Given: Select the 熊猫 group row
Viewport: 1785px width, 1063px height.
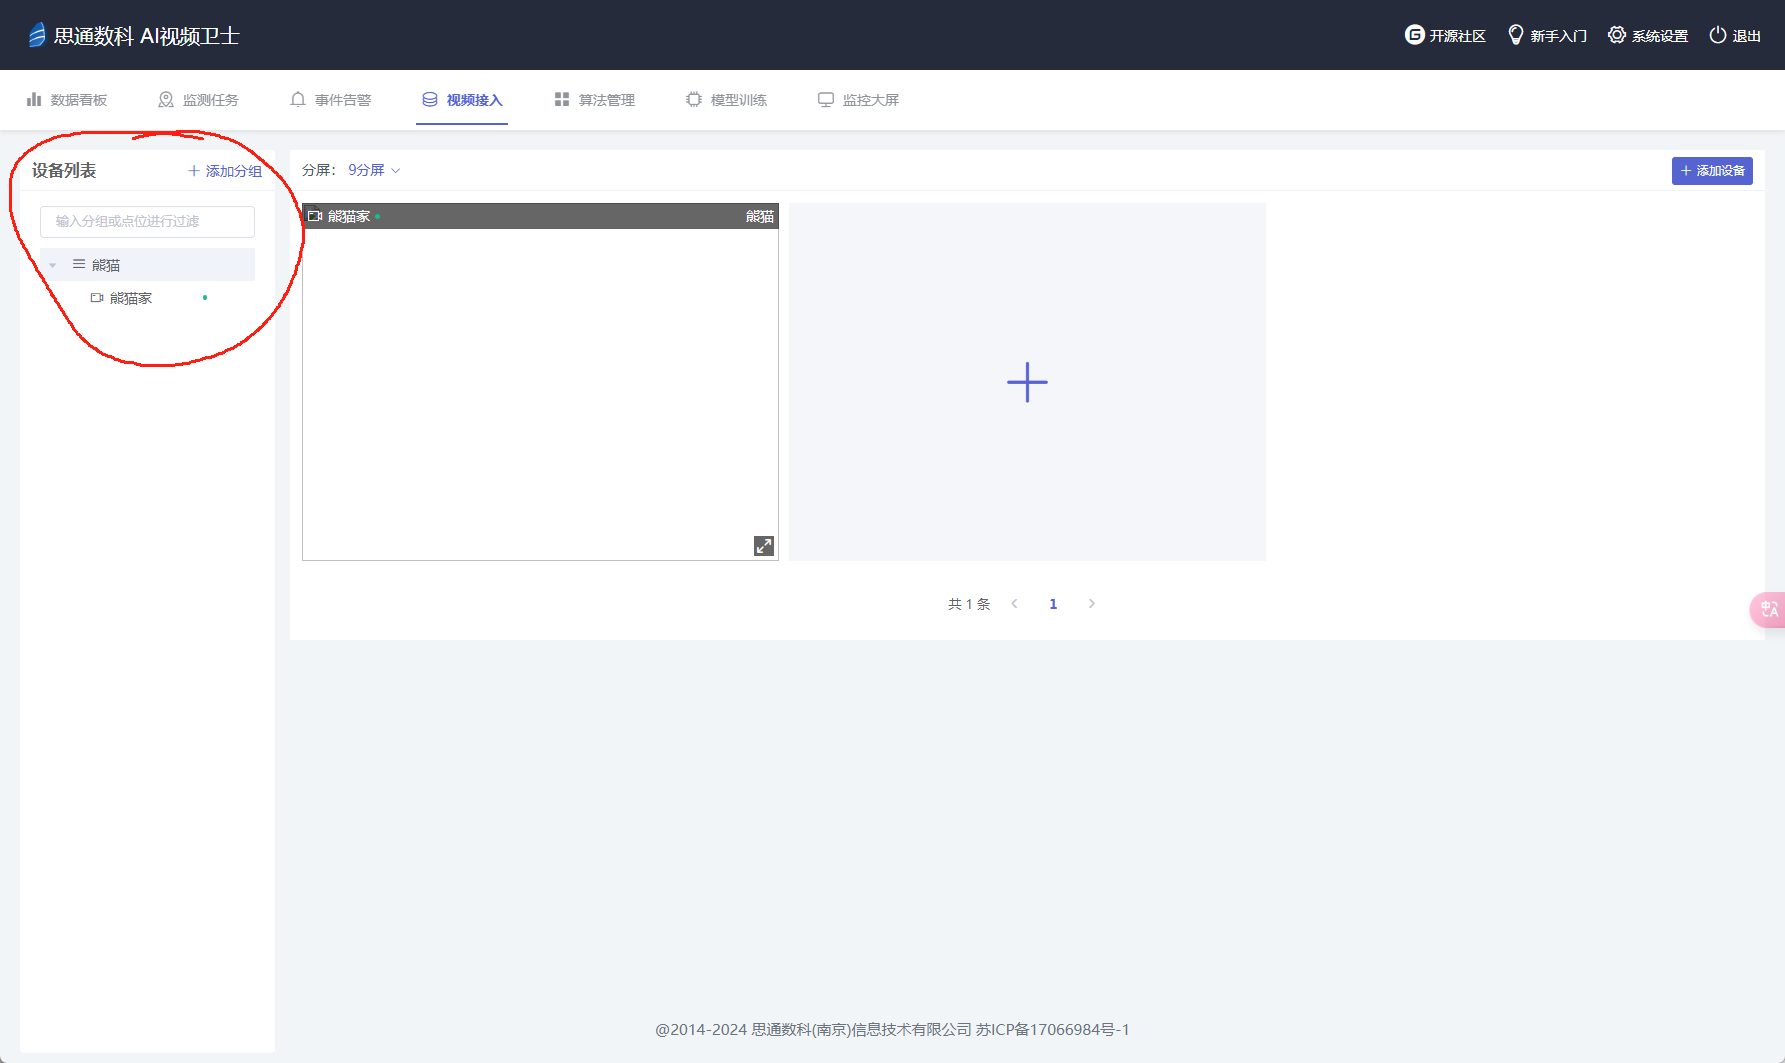Looking at the screenshot, I should (x=147, y=265).
